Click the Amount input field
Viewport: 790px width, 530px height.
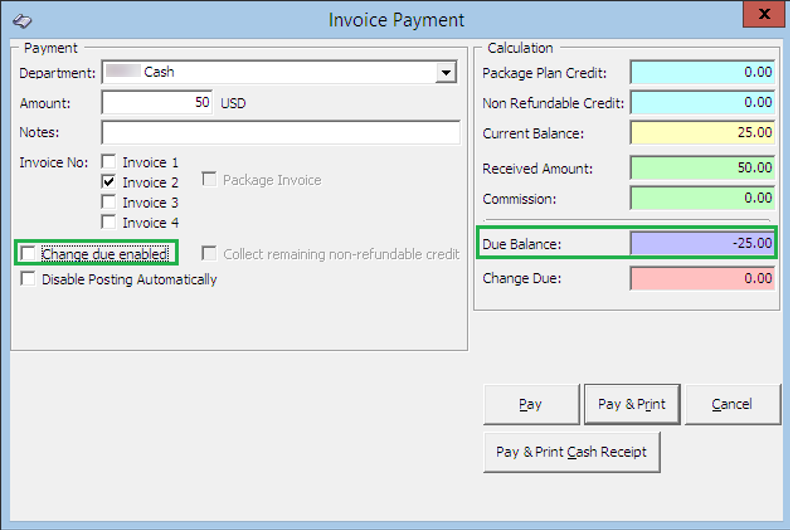pos(157,103)
